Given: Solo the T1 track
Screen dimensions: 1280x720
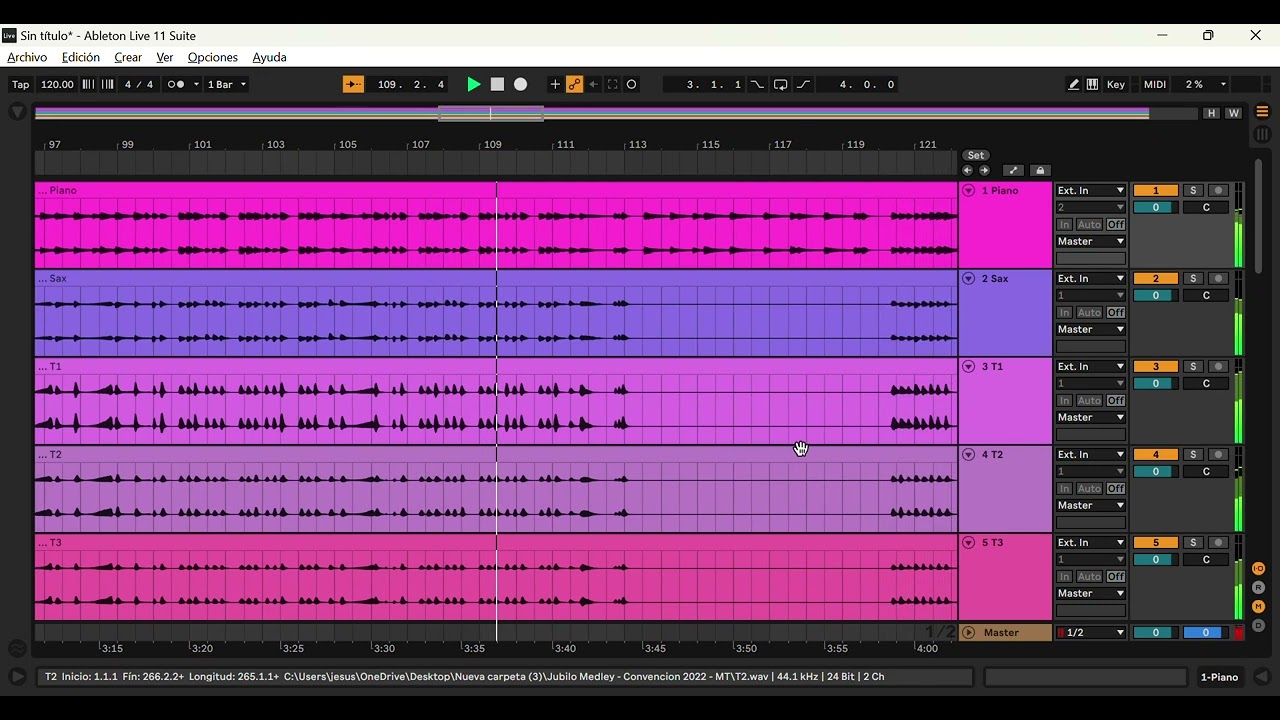Looking at the screenshot, I should [1192, 366].
